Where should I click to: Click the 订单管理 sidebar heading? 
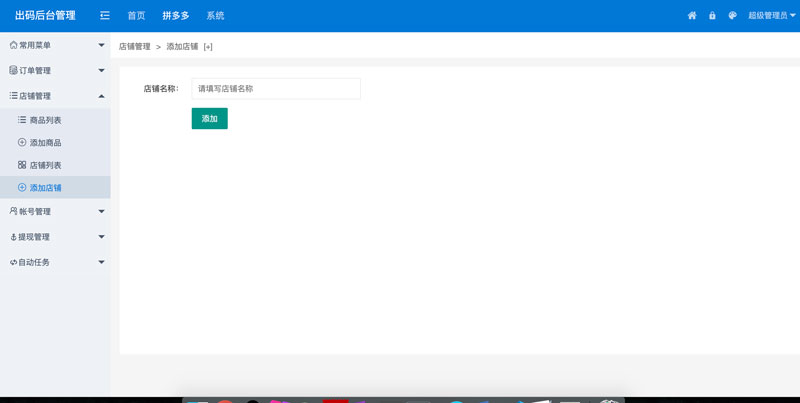pos(35,70)
